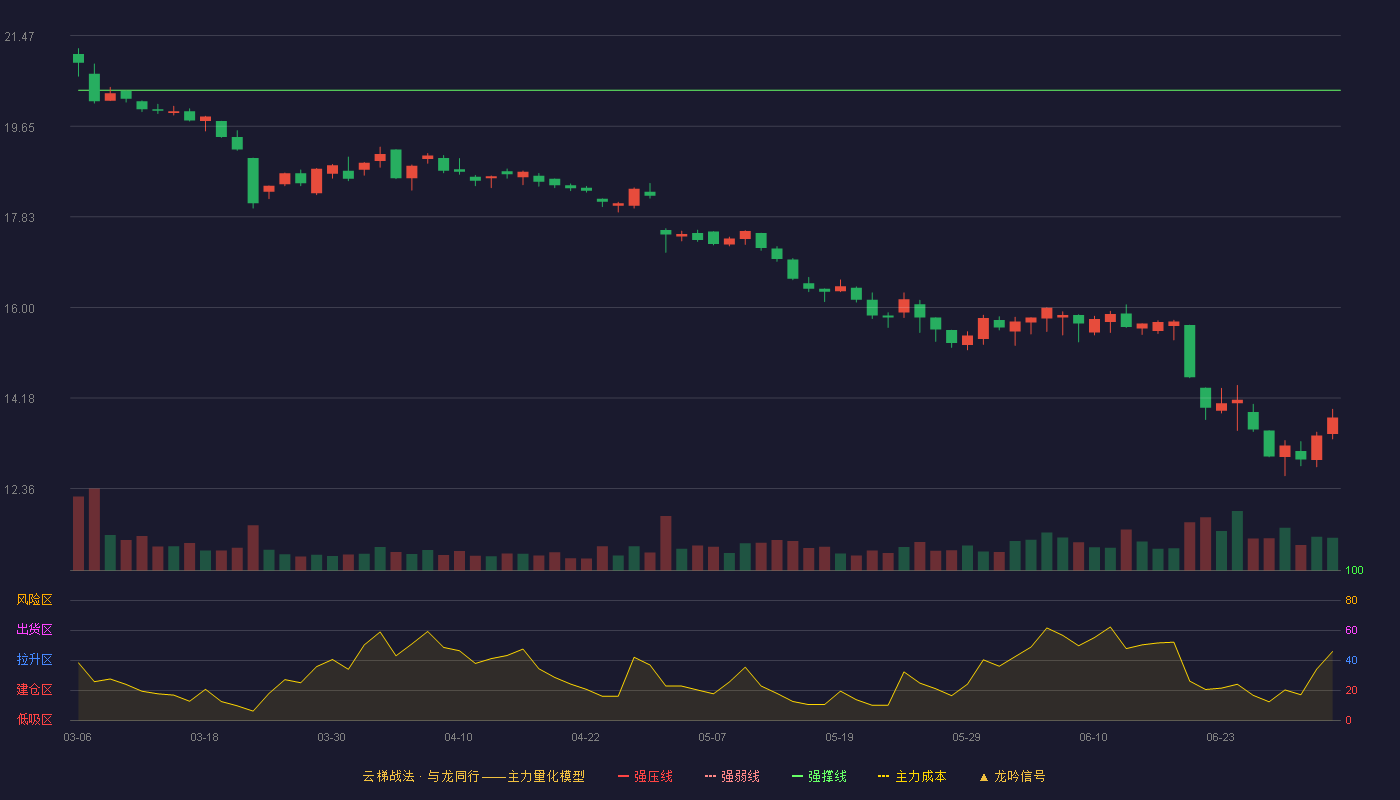The width and height of the screenshot is (1400, 800).
Task: Click the 12.36 price axis label
Action: pyautogui.click(x=19, y=489)
